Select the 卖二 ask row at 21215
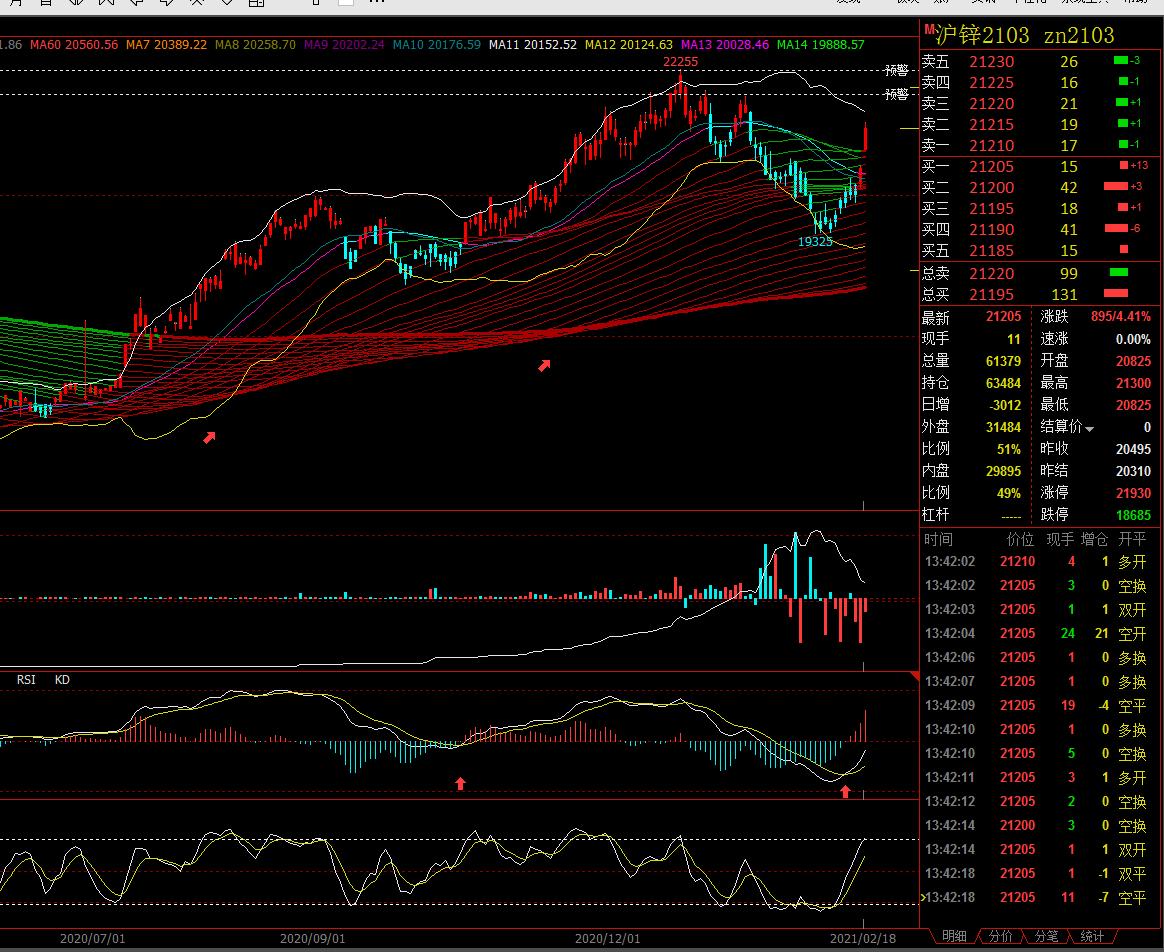 coord(1041,124)
